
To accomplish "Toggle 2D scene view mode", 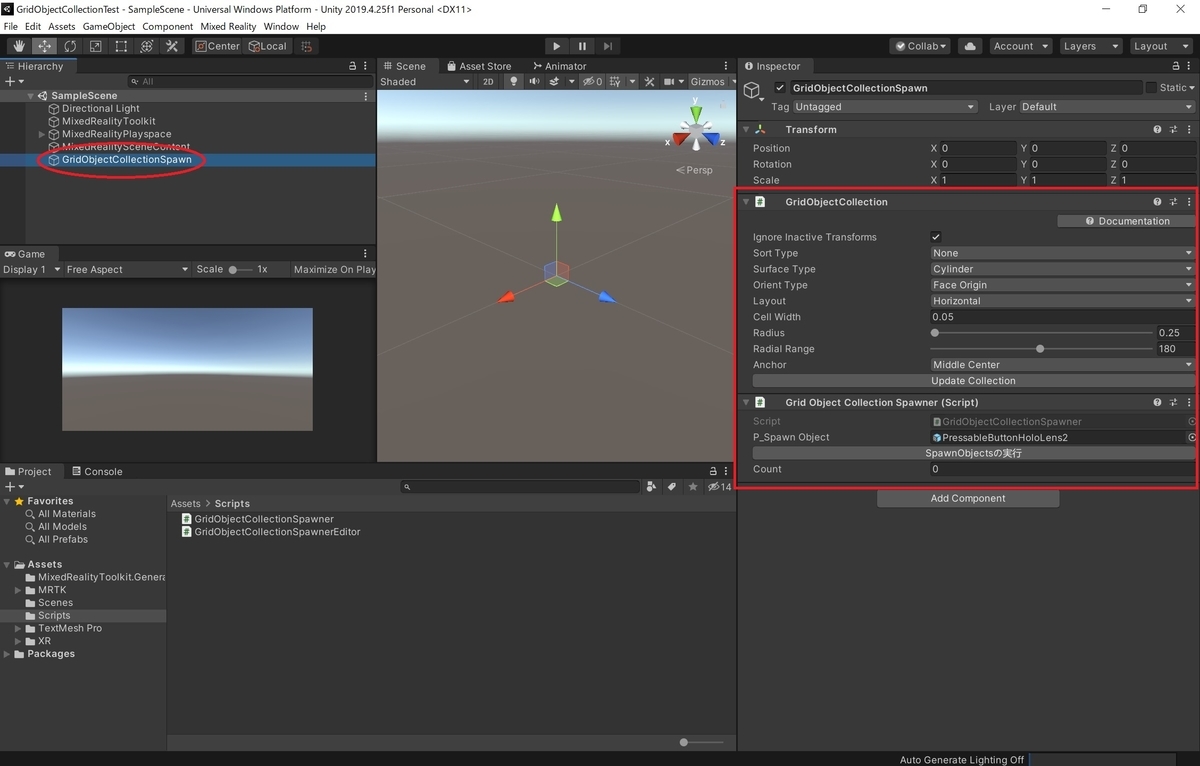I will 488,82.
